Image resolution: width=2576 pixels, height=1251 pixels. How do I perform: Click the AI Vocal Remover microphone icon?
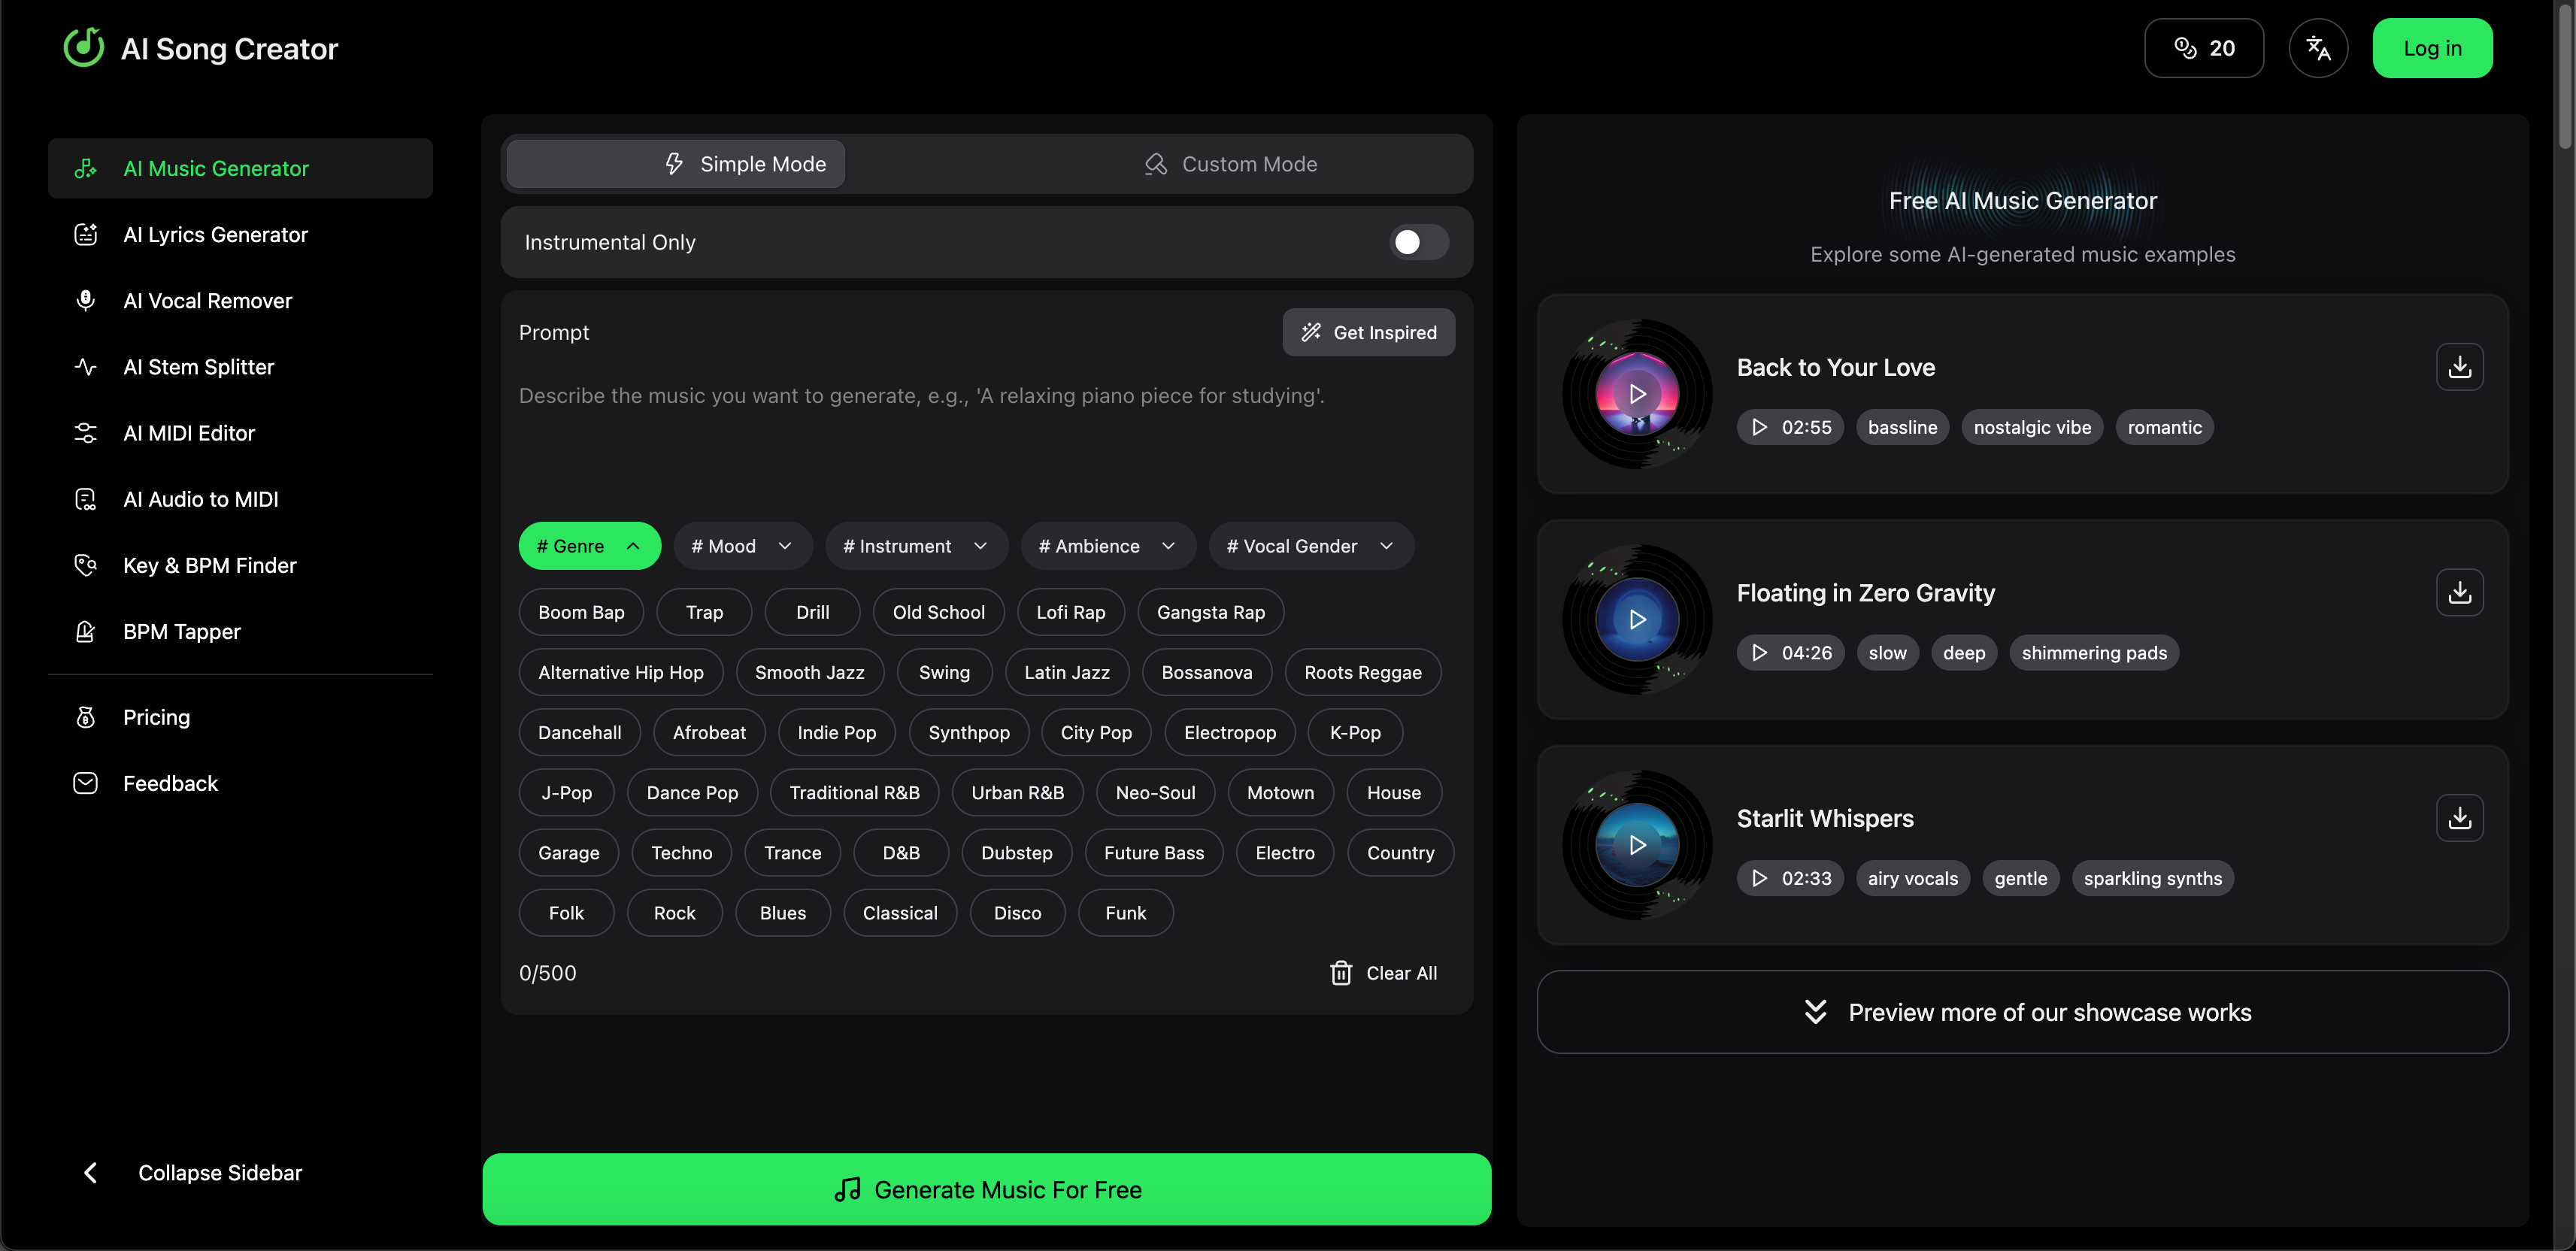pyautogui.click(x=86, y=301)
